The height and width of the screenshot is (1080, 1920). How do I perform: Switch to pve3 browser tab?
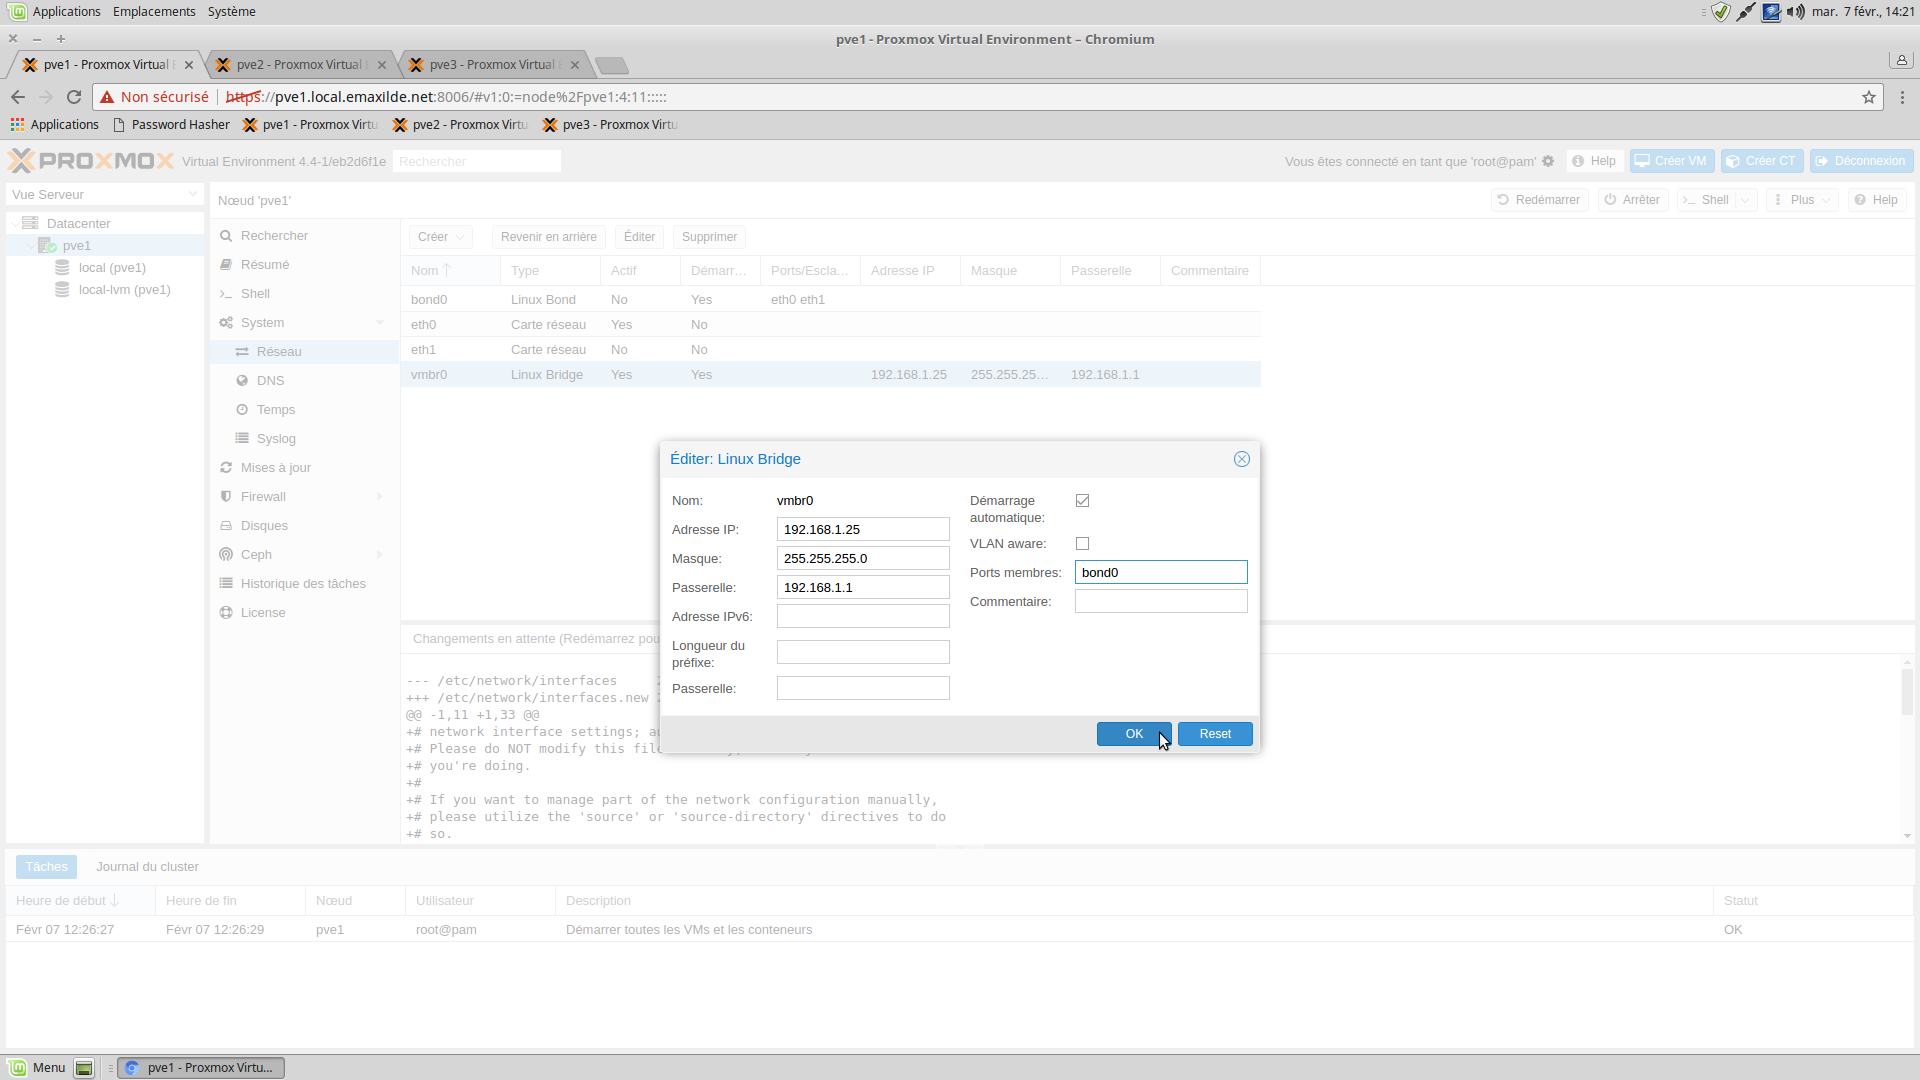click(496, 65)
